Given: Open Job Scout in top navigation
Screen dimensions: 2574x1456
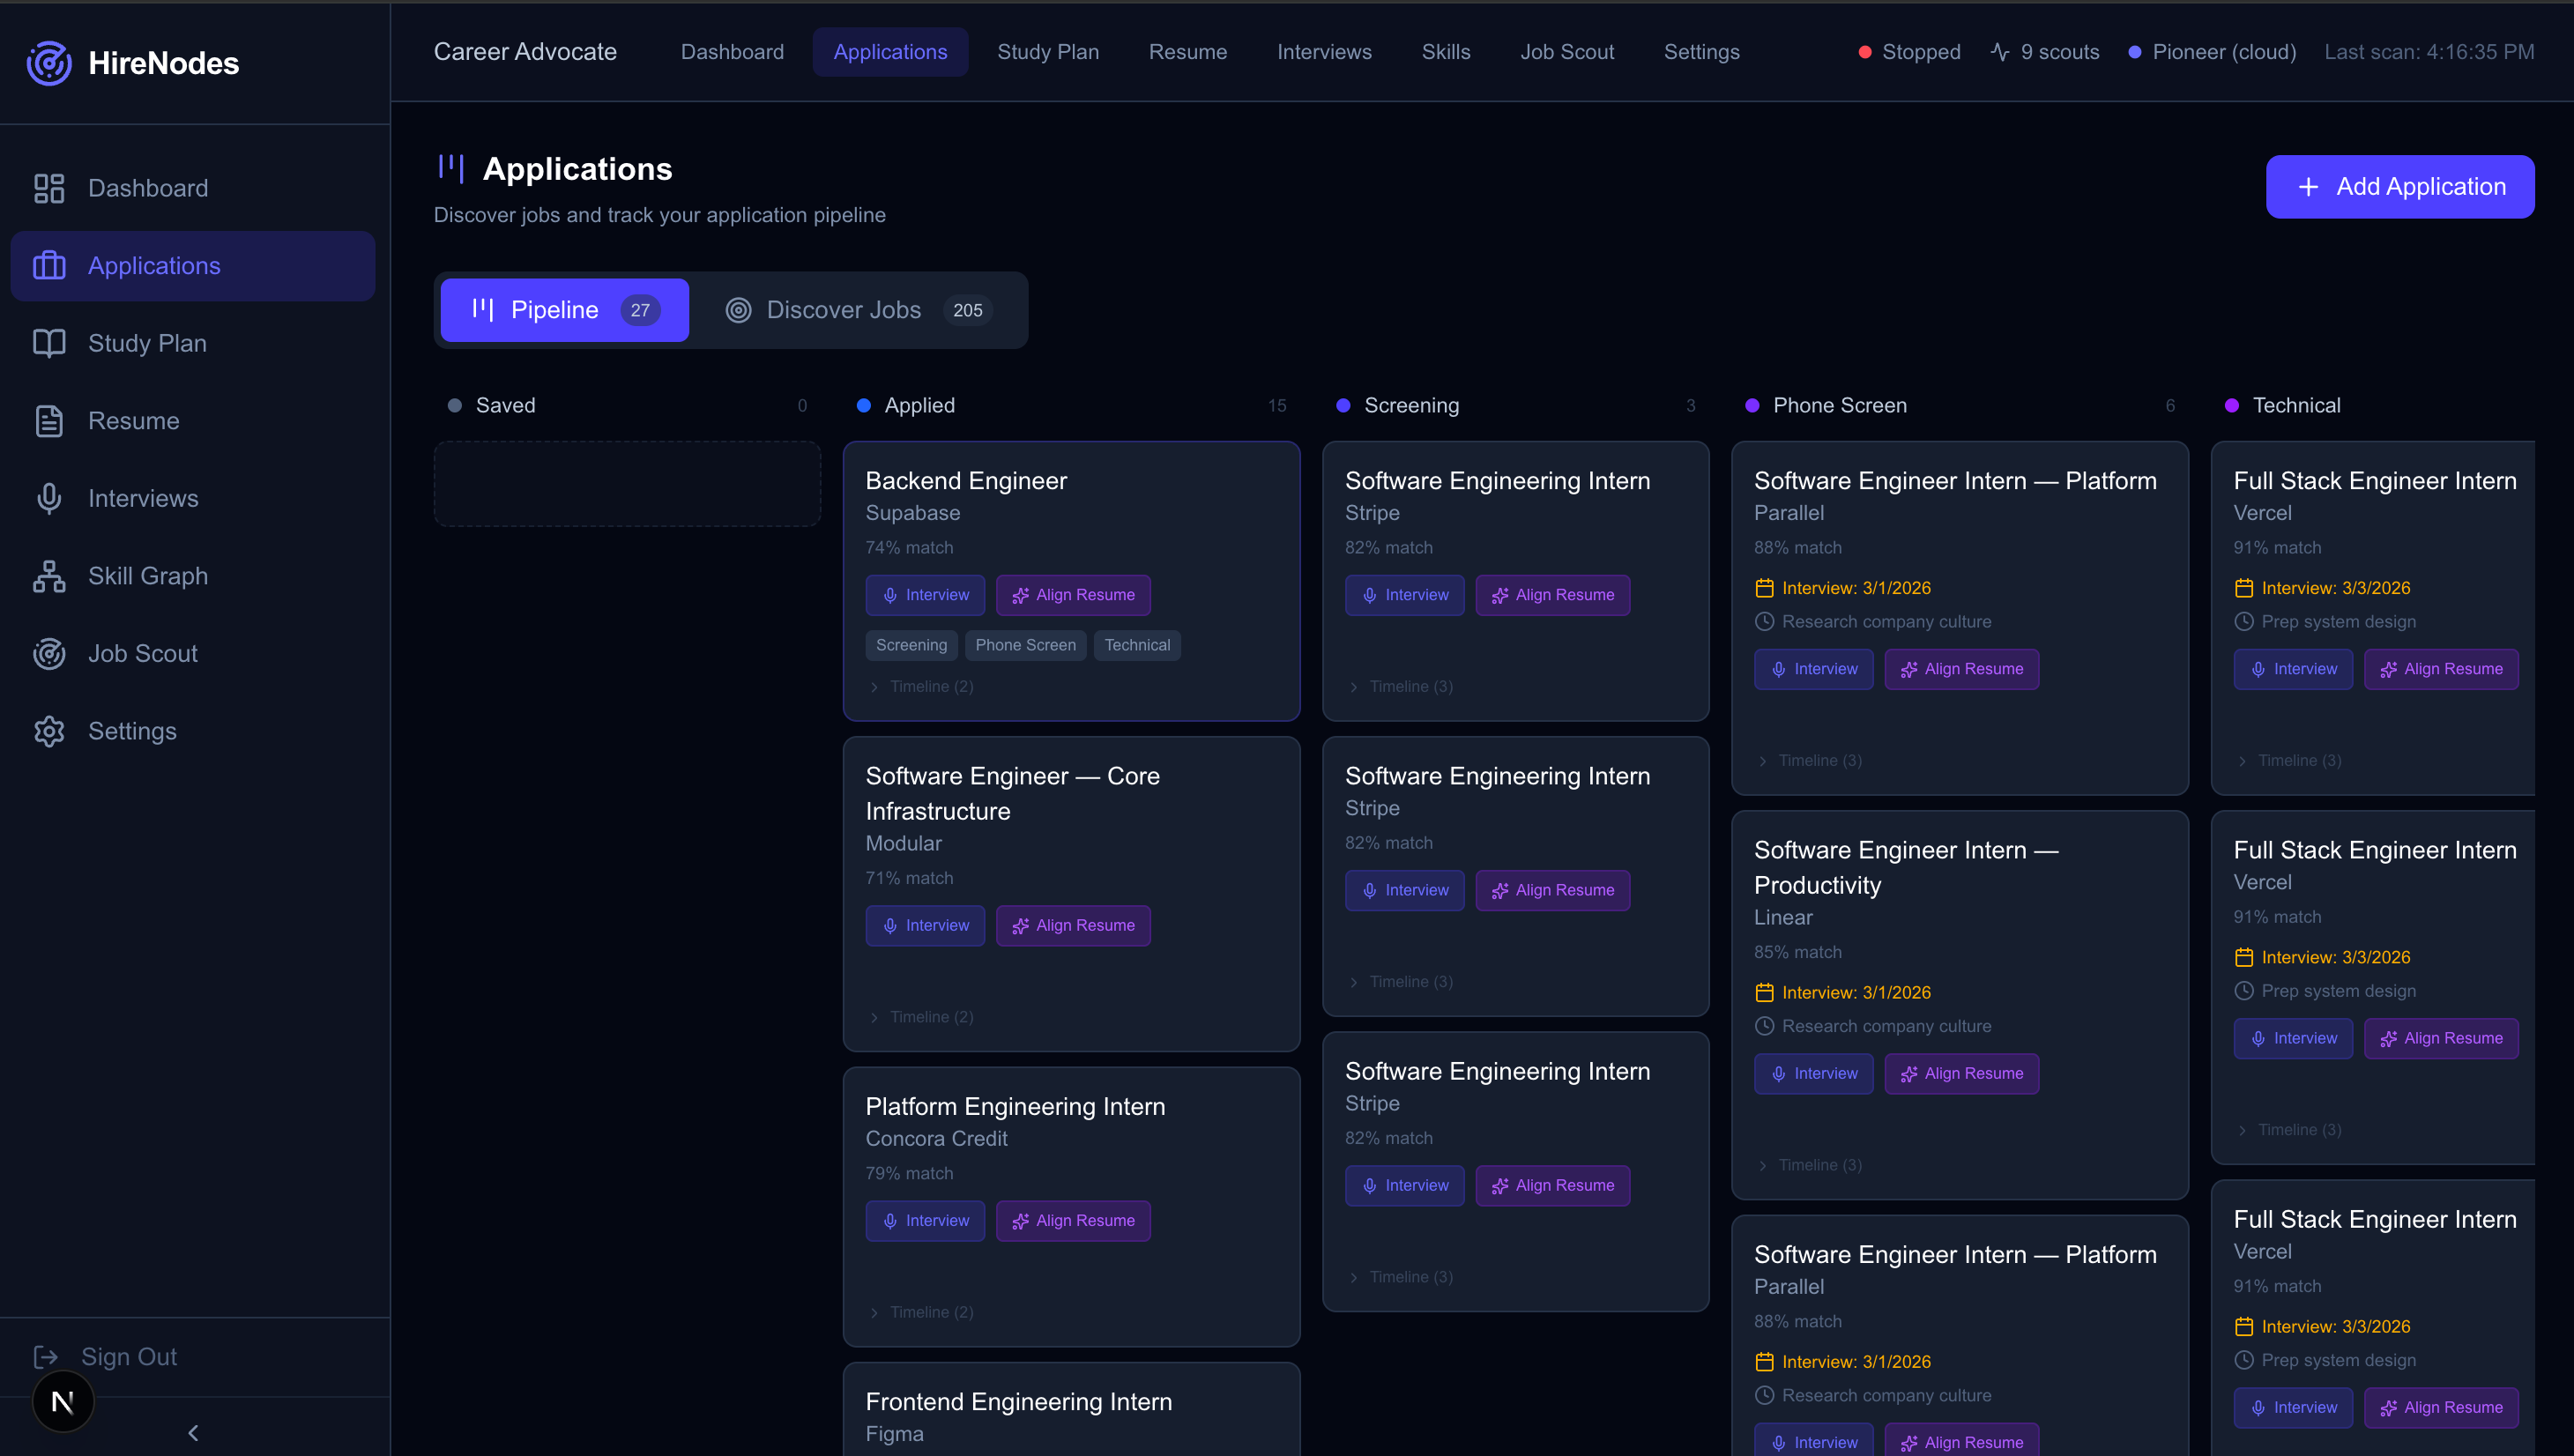Looking at the screenshot, I should [x=1566, y=52].
